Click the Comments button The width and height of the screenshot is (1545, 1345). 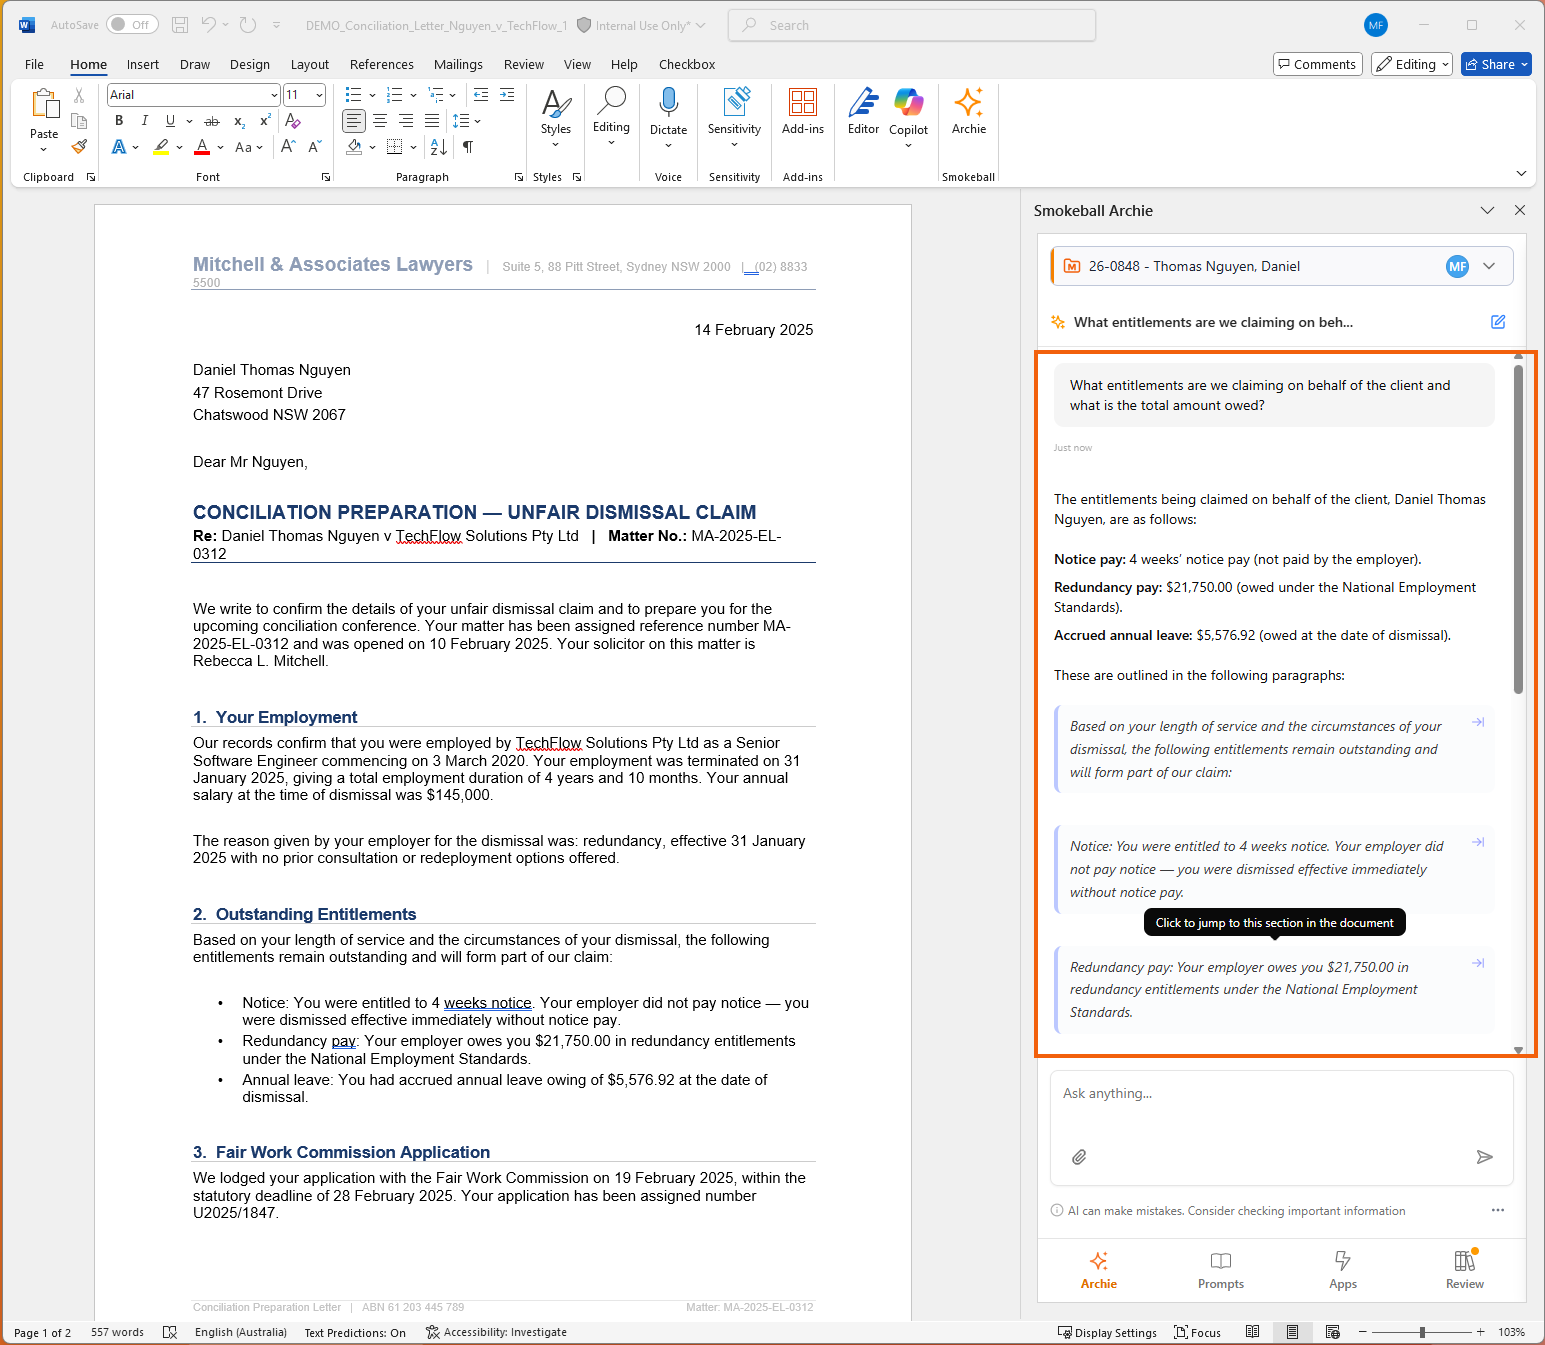point(1317,64)
